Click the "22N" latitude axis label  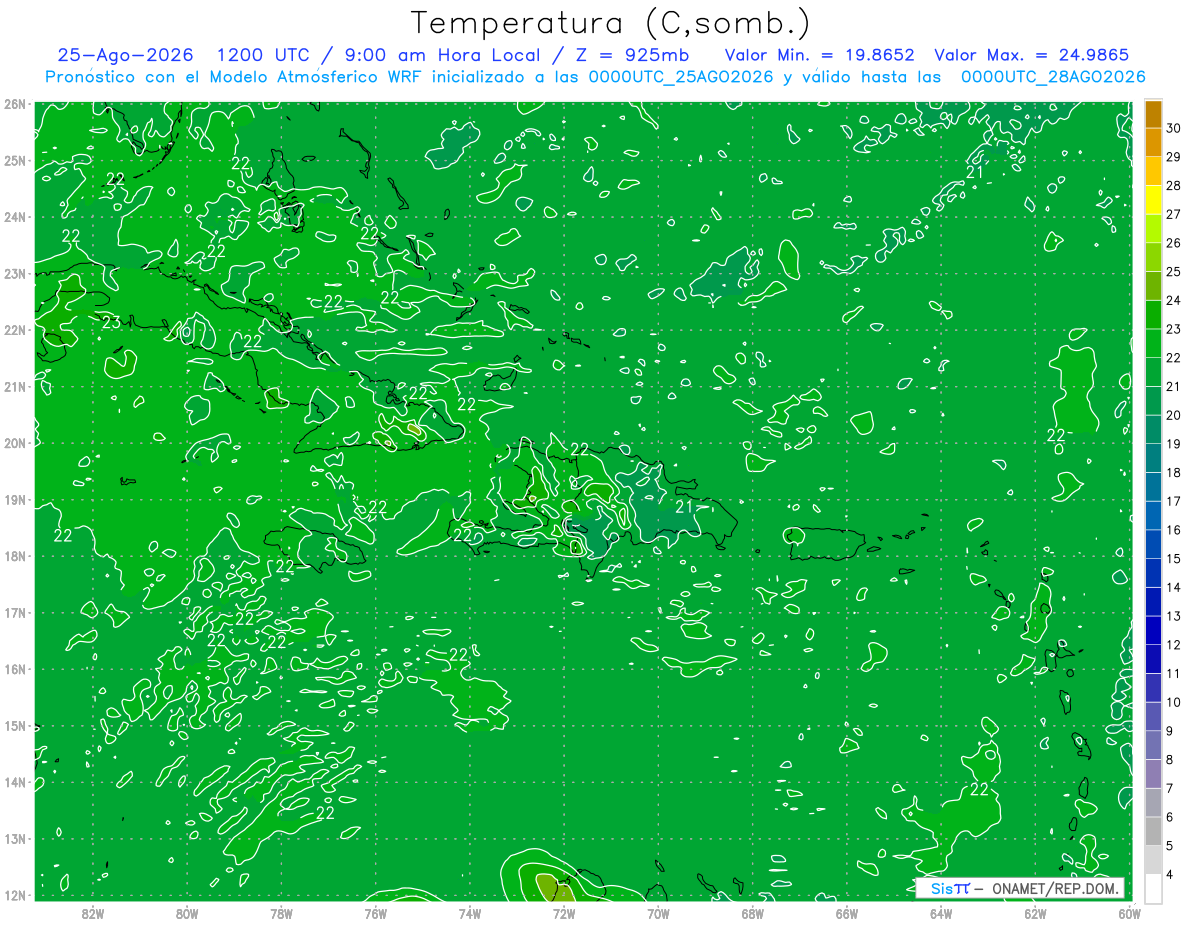point(14,330)
